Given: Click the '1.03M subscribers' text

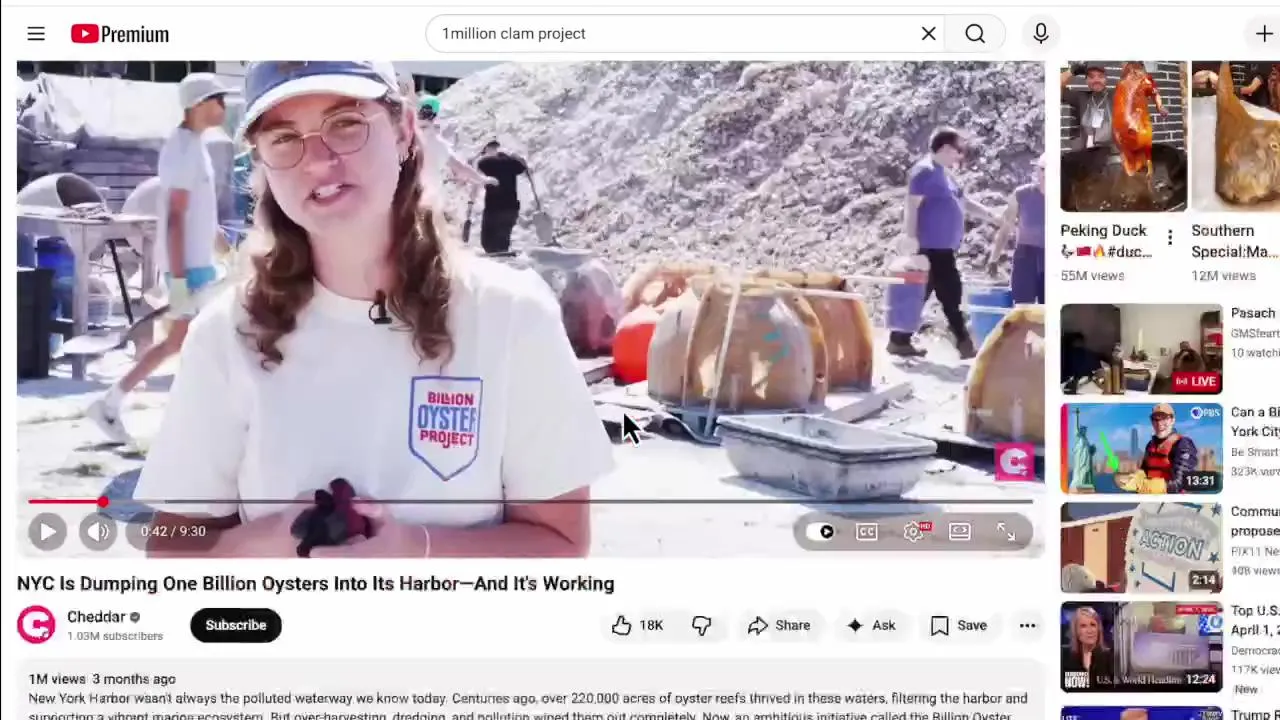Looking at the screenshot, I should [115, 636].
